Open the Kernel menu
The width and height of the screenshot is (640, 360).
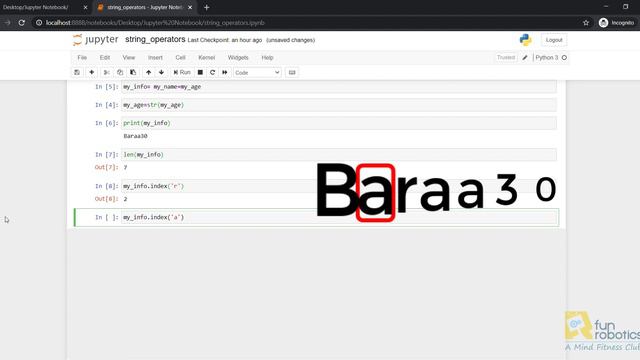(207, 58)
